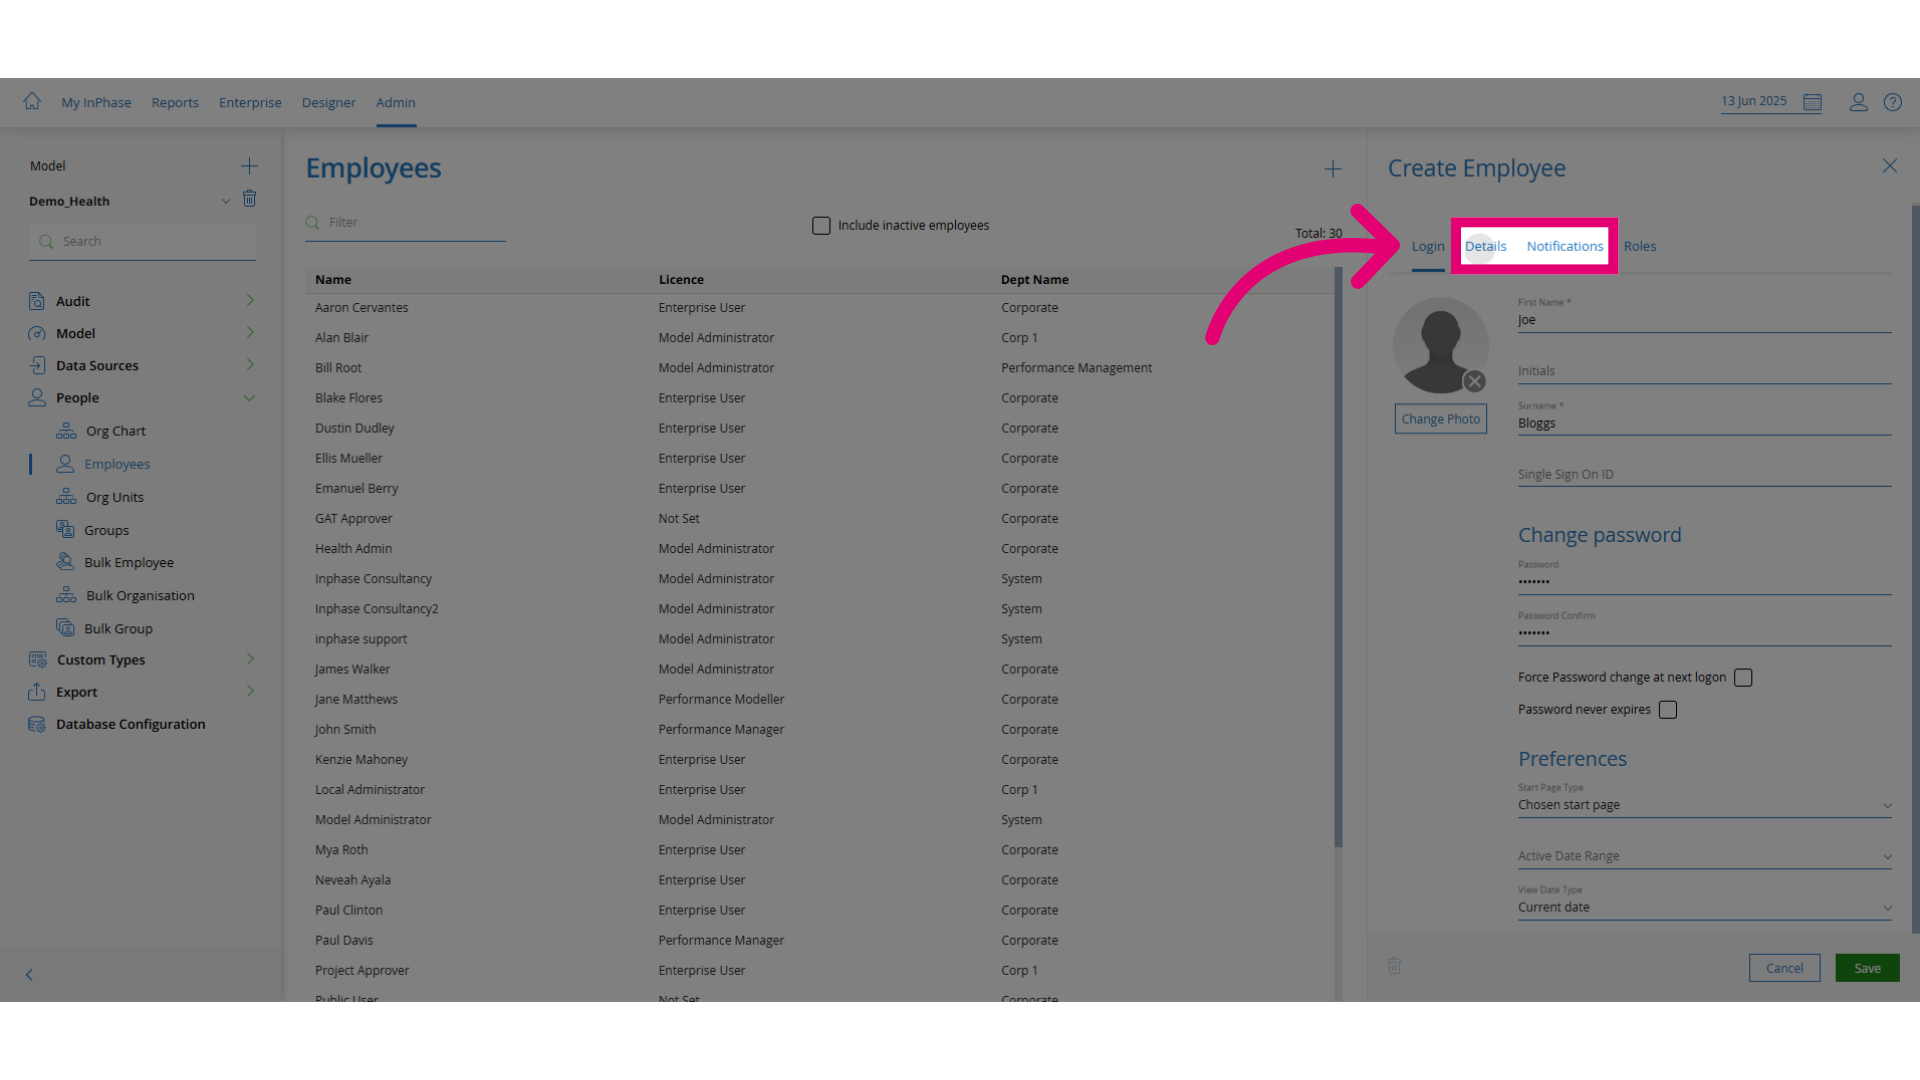
Task: Click the Employees Filter field
Action: pos(405,223)
